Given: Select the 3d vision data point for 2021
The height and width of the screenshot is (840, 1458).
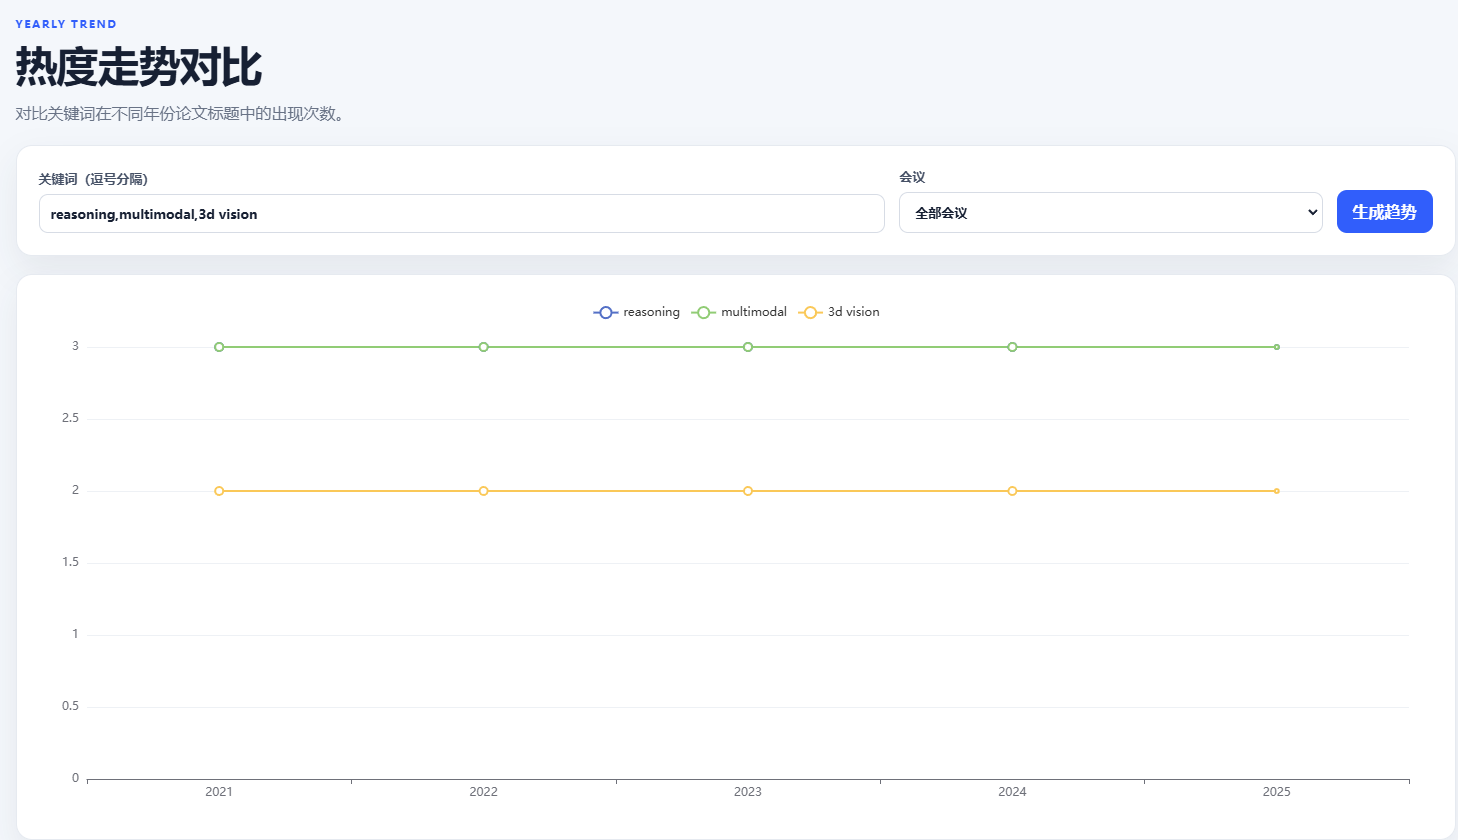Looking at the screenshot, I should (219, 491).
